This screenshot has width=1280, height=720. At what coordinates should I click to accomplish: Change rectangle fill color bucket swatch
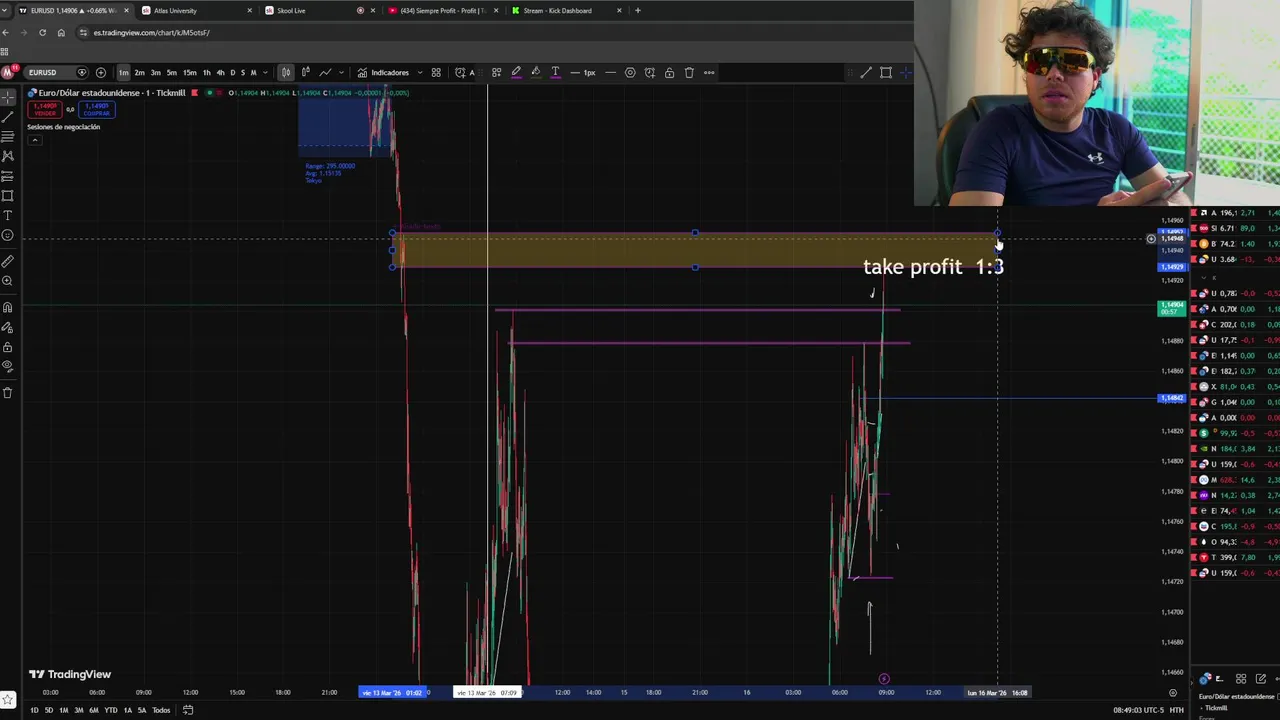pos(536,72)
